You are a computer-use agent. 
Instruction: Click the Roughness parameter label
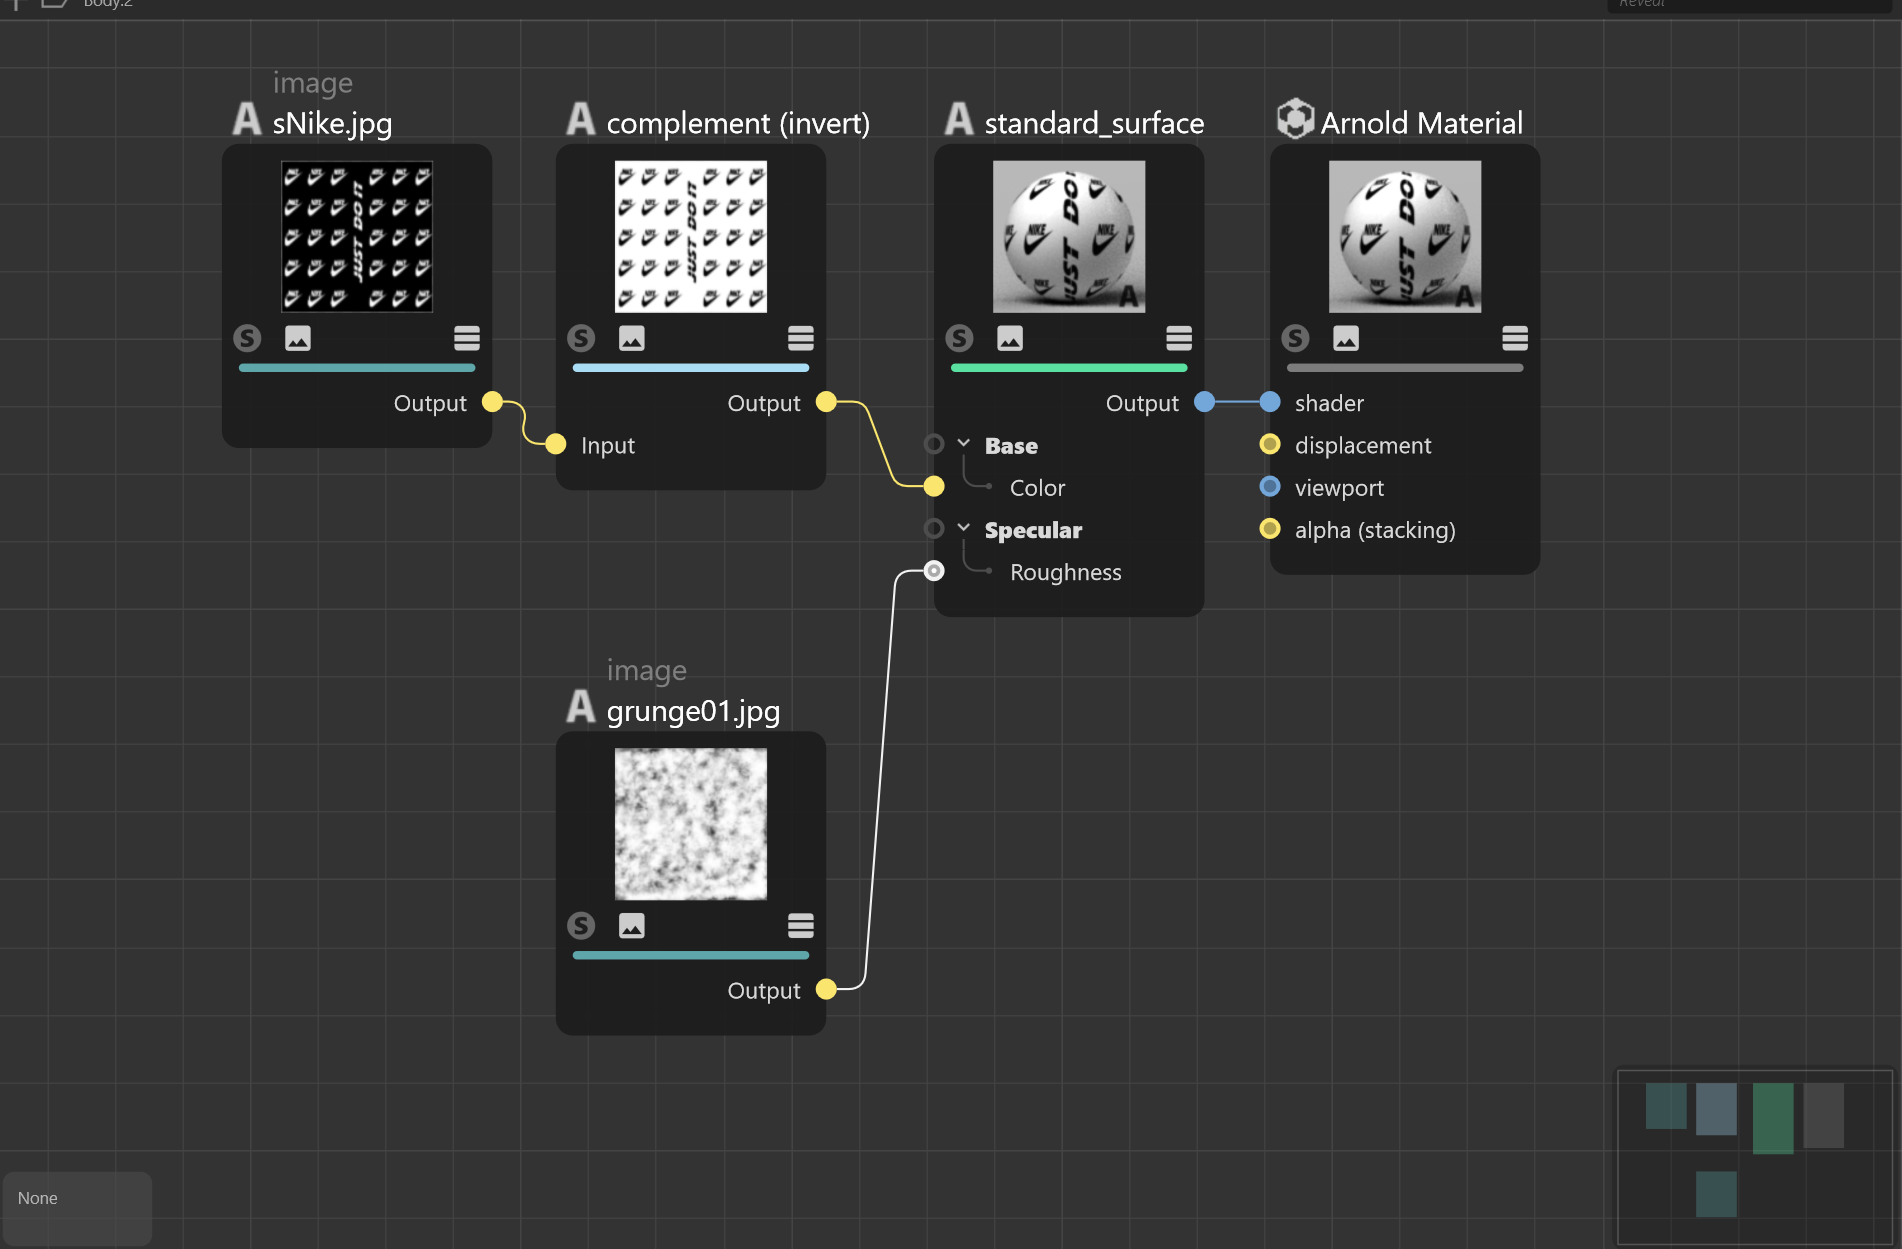click(x=1065, y=572)
